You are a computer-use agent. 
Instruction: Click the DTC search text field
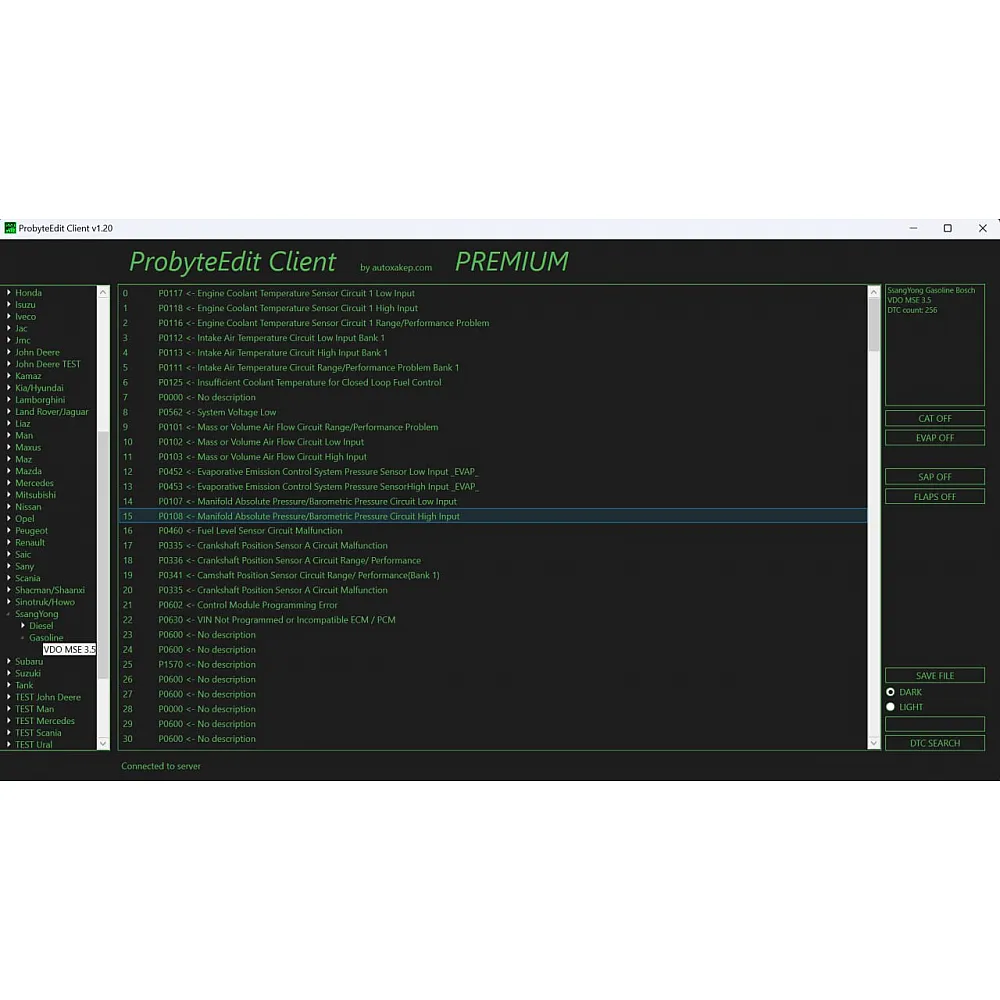coord(934,724)
